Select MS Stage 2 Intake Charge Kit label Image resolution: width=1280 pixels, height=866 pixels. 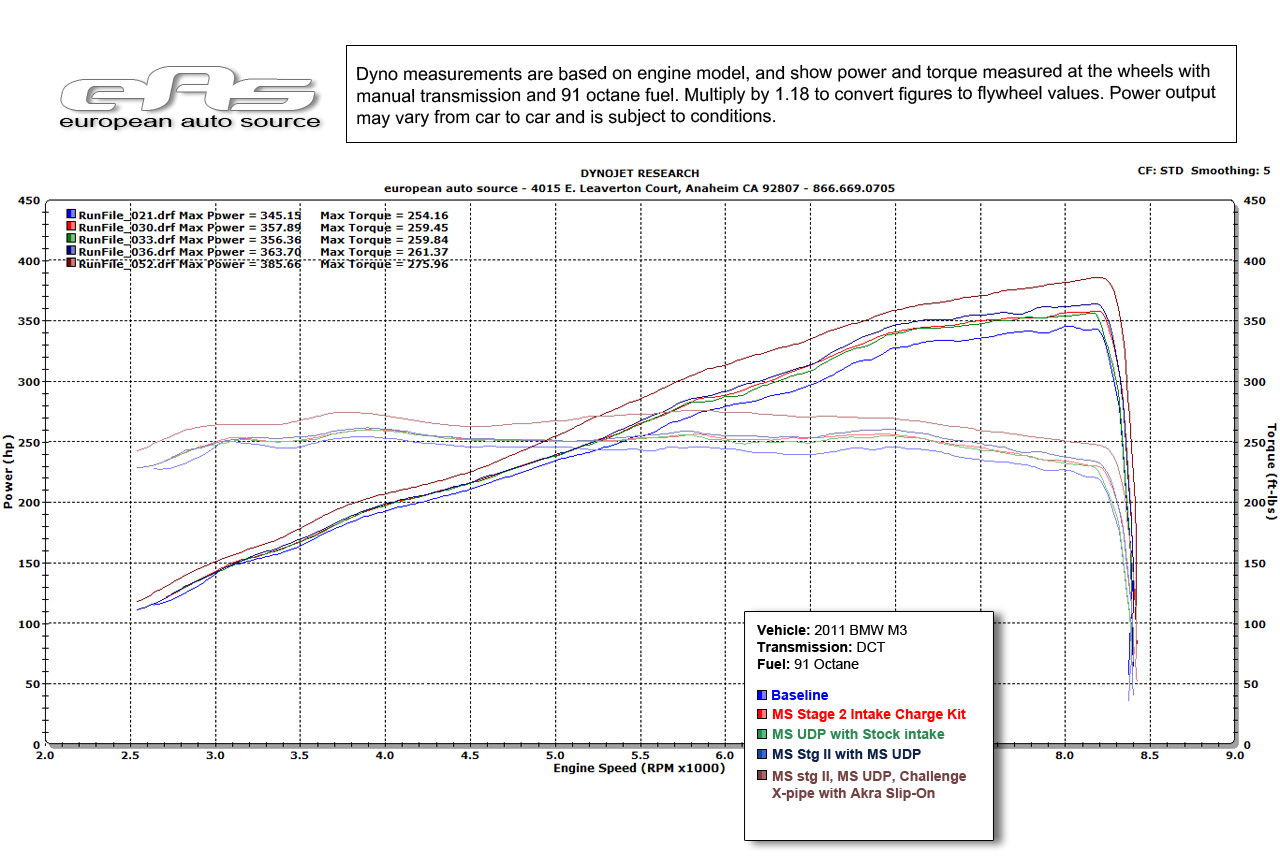868,714
